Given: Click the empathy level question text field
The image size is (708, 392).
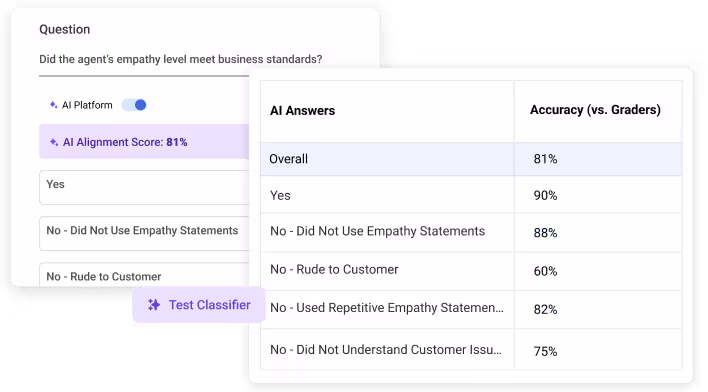Looking at the screenshot, I should click(181, 60).
